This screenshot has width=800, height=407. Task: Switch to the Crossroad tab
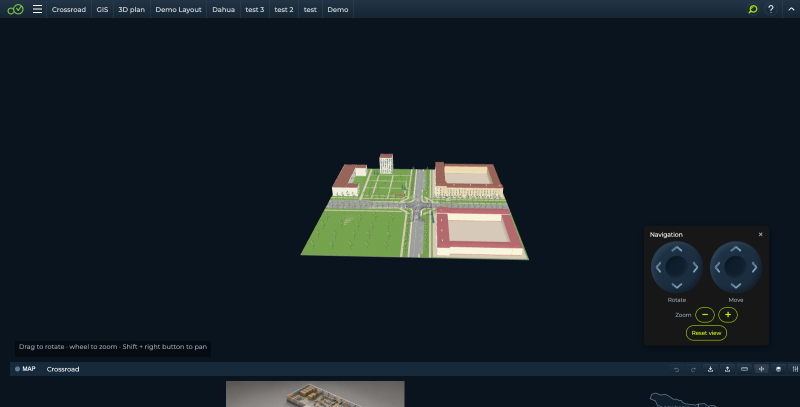69,9
